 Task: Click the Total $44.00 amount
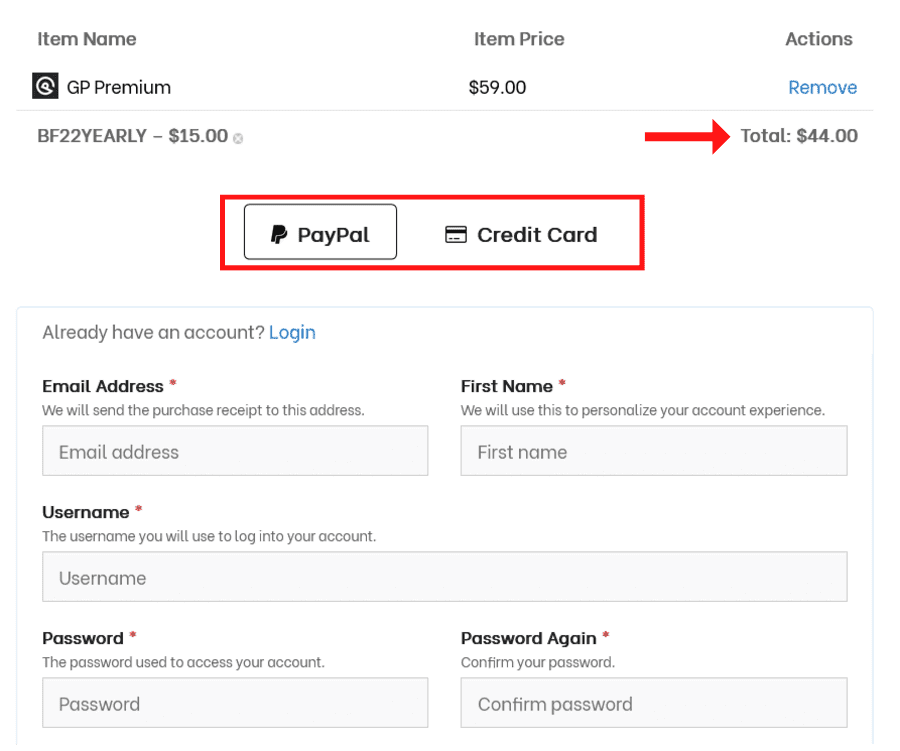(799, 136)
